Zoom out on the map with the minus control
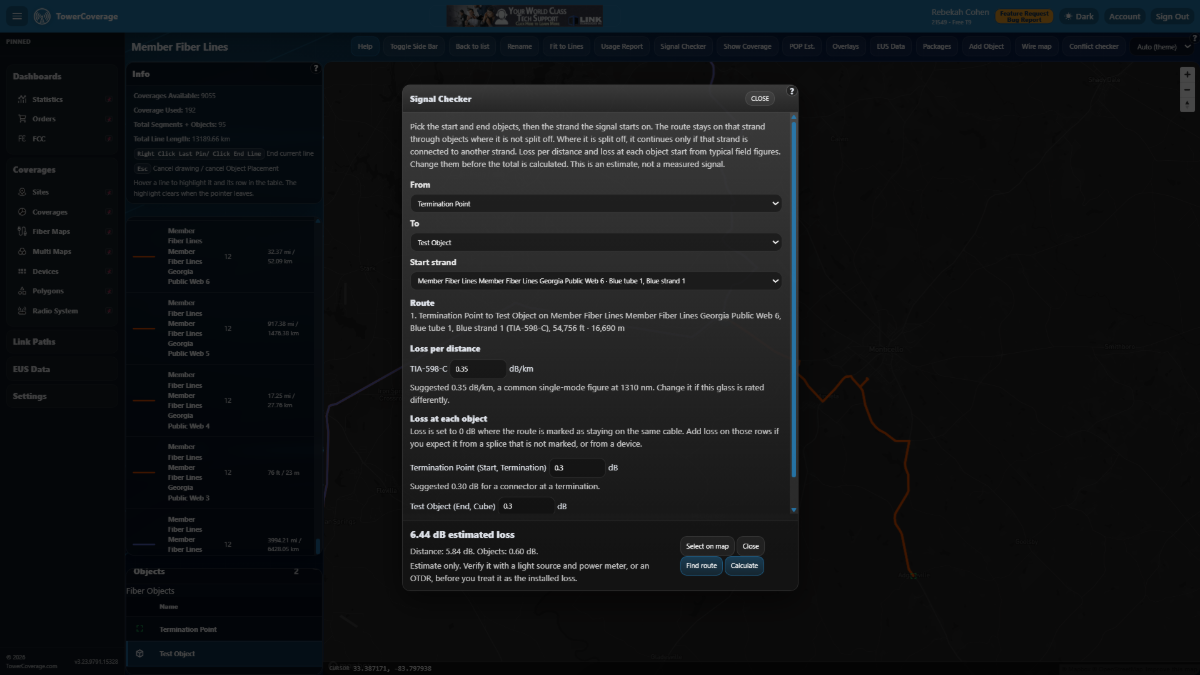This screenshot has height=675, width=1200. [x=1187, y=90]
